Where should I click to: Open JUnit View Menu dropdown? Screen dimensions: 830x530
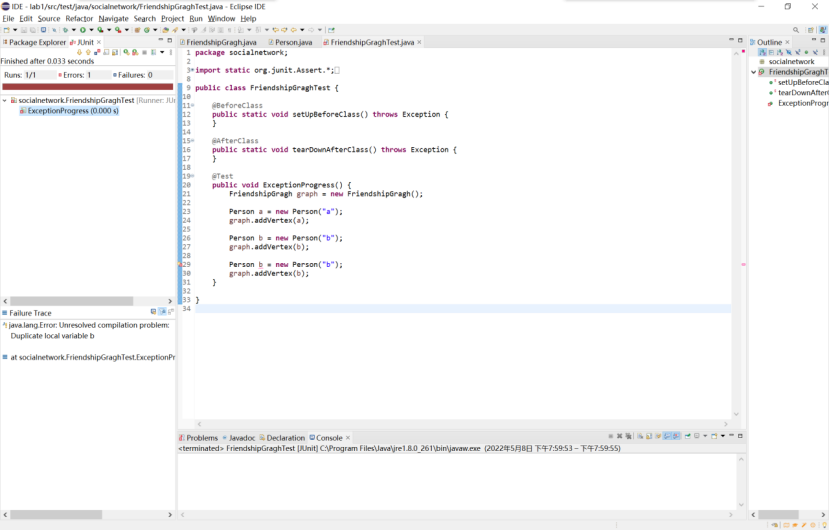[x=170, y=52]
